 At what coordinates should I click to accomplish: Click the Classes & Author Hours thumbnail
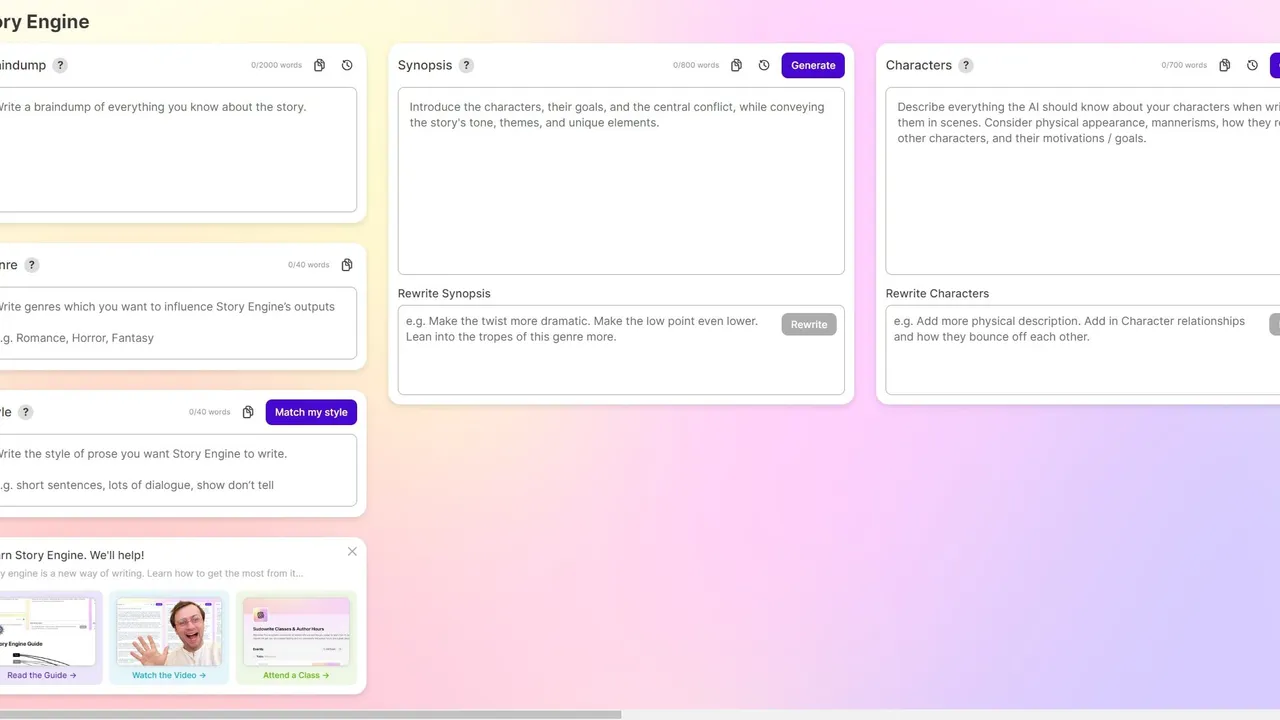[296, 631]
